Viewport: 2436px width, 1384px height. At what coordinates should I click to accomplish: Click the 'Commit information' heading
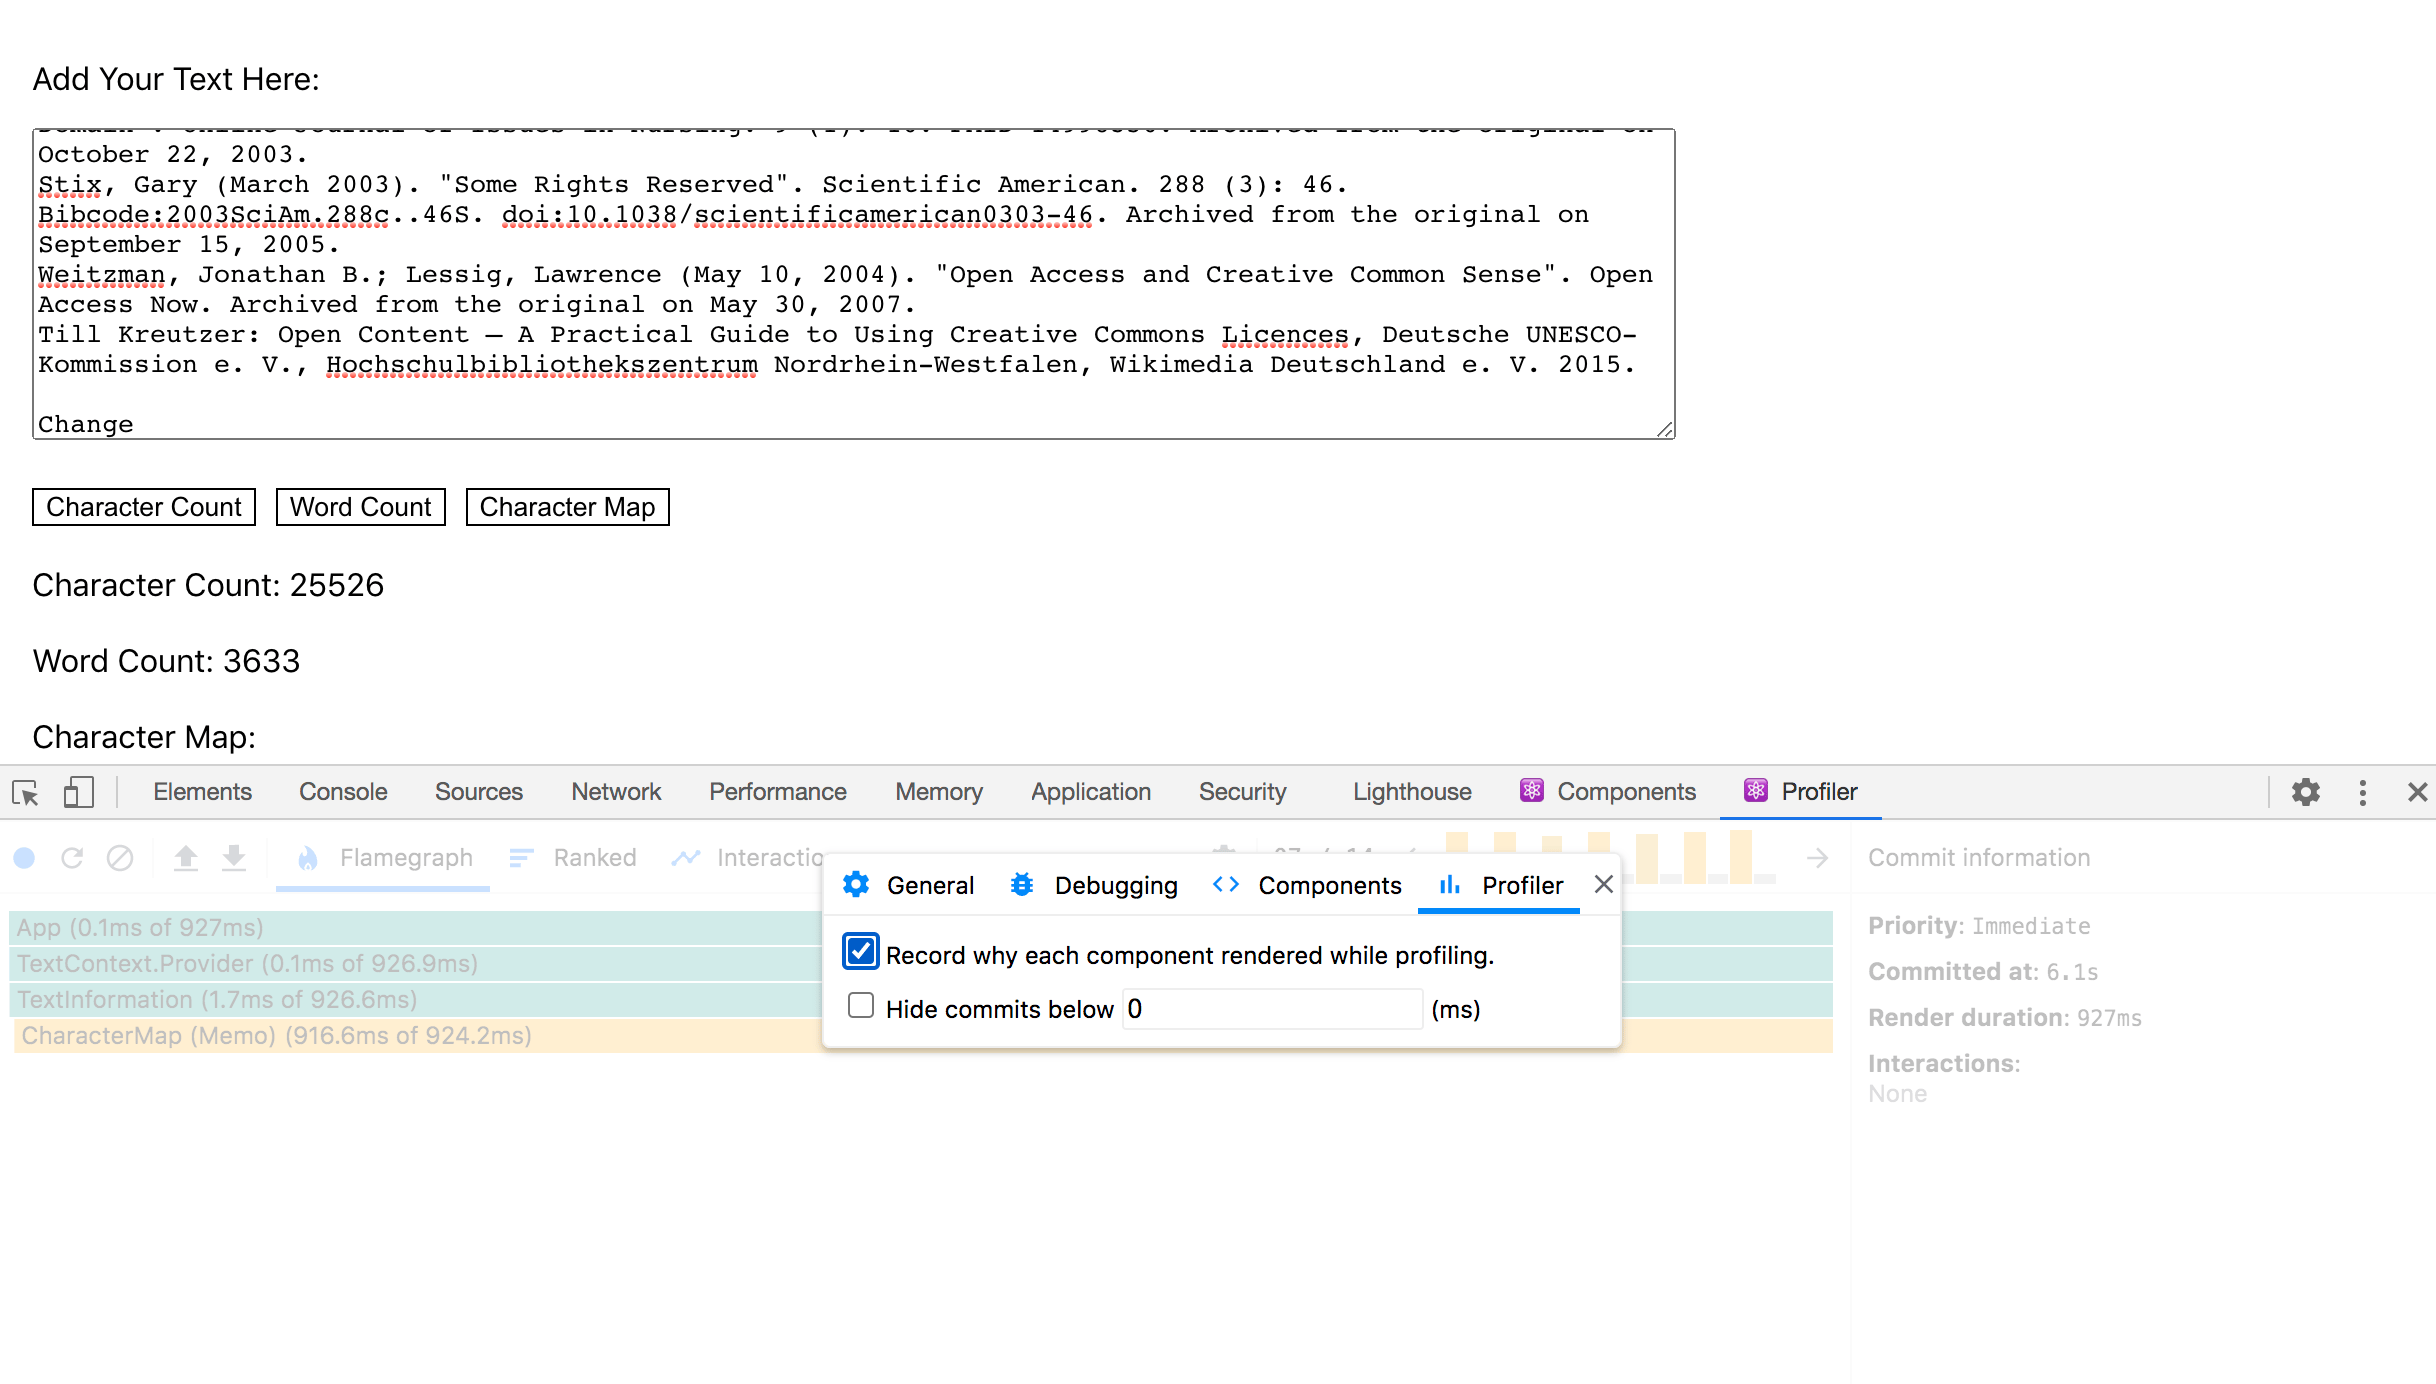pyautogui.click(x=1979, y=858)
